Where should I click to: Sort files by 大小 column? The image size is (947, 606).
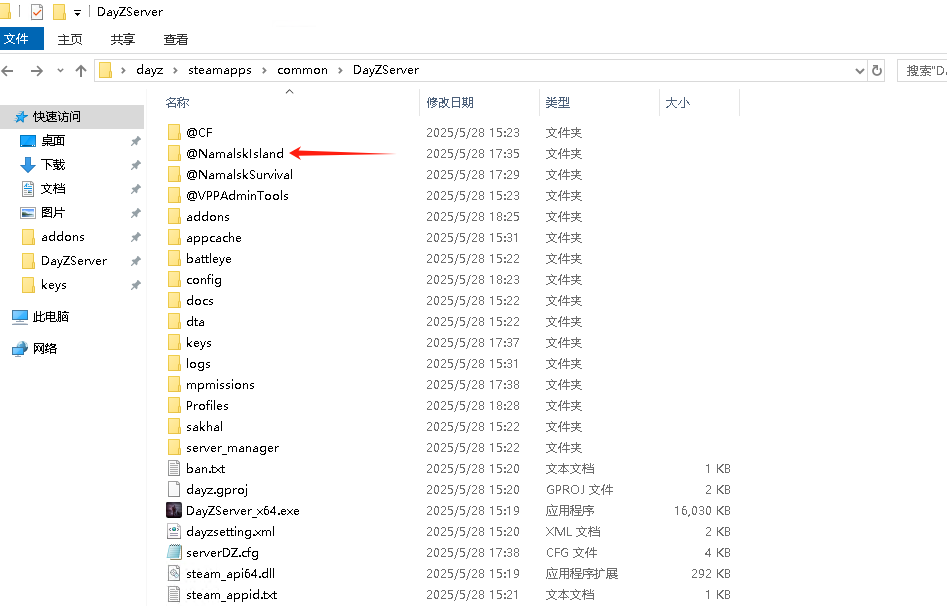click(678, 103)
